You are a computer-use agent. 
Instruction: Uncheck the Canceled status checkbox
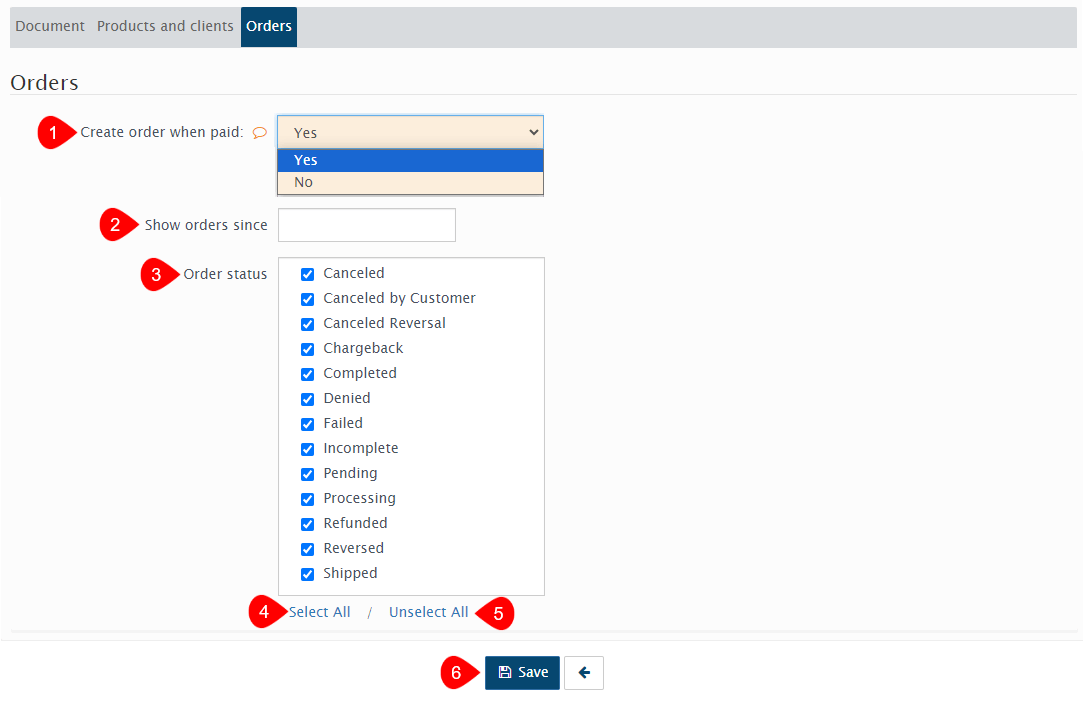(308, 274)
